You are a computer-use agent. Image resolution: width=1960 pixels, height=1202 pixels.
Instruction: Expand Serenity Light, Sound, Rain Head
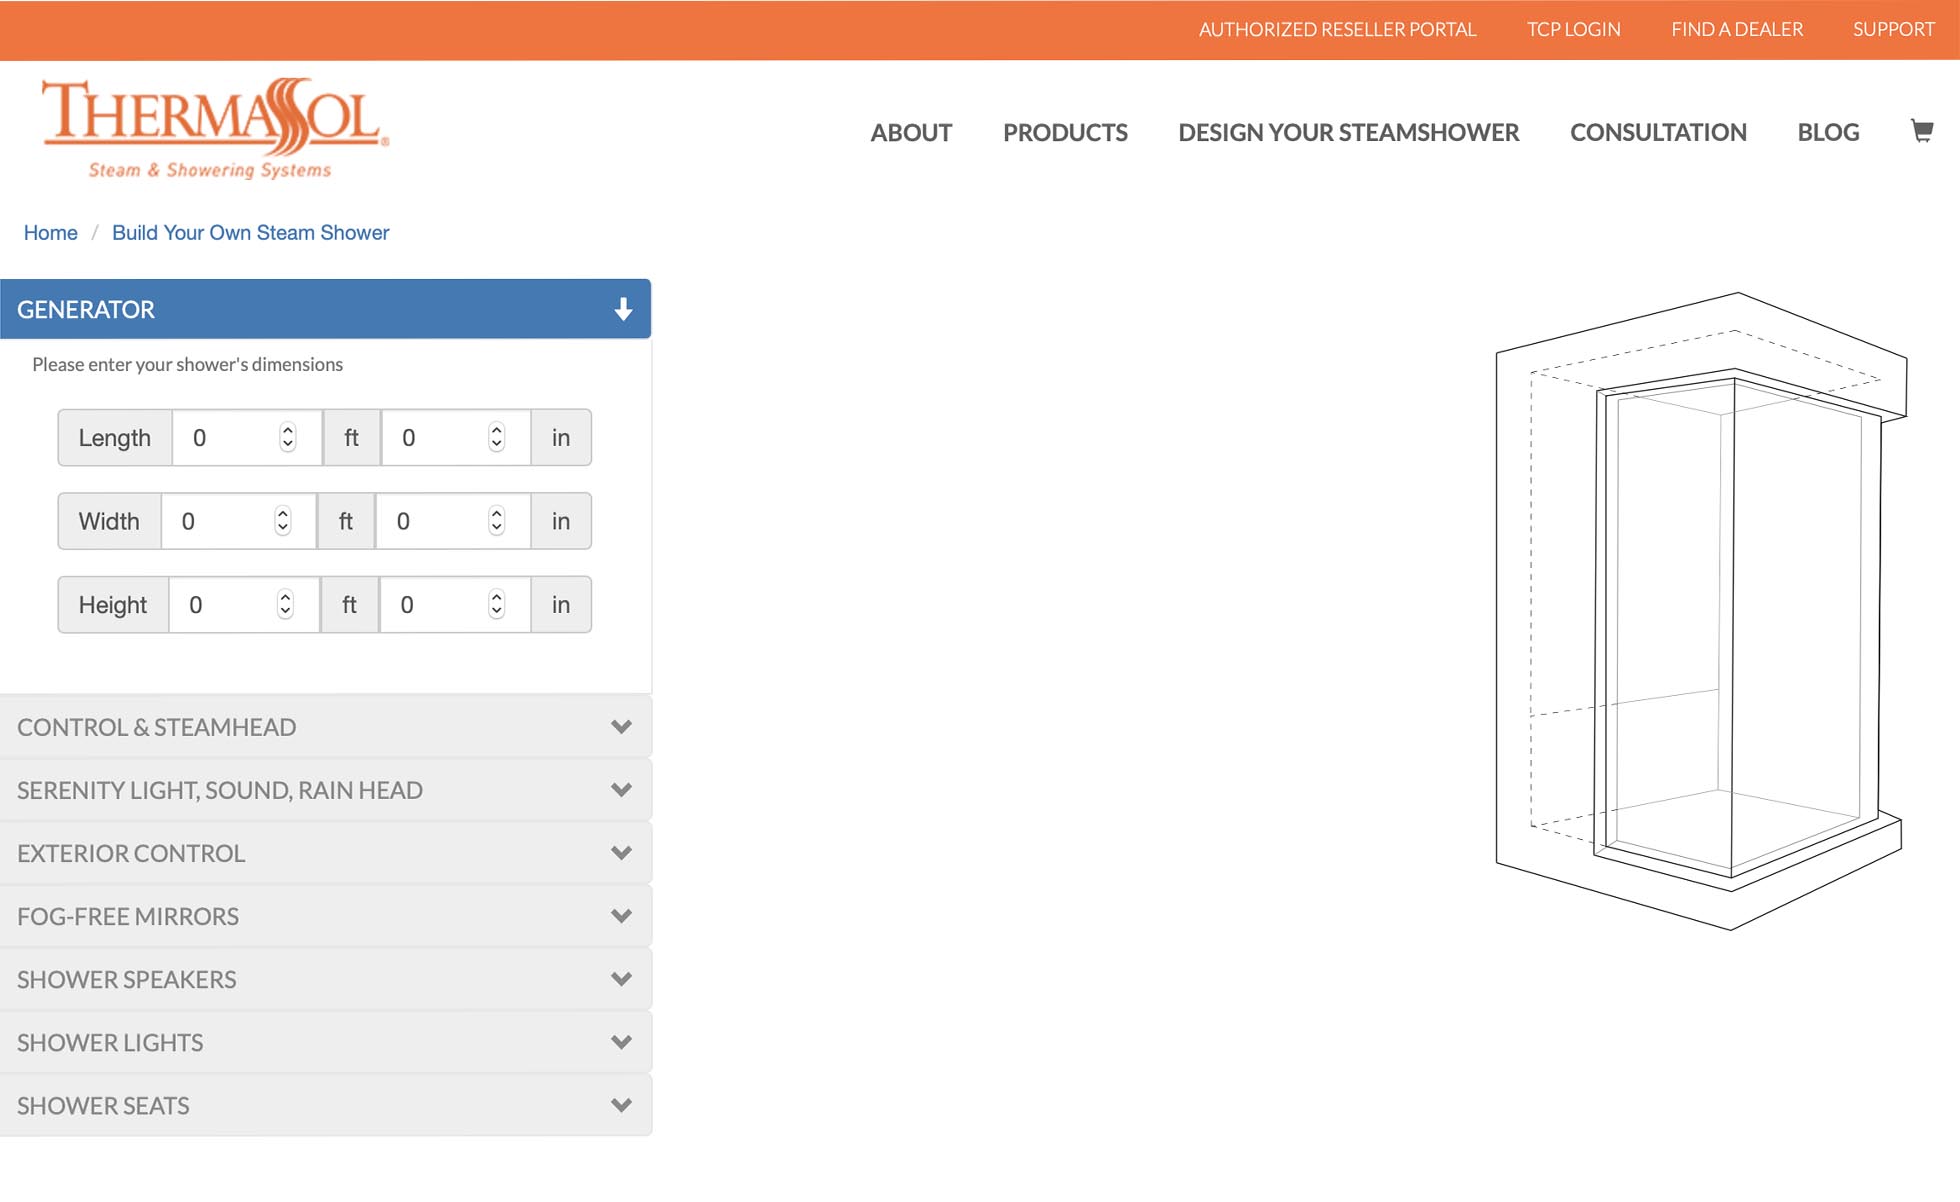click(x=325, y=790)
